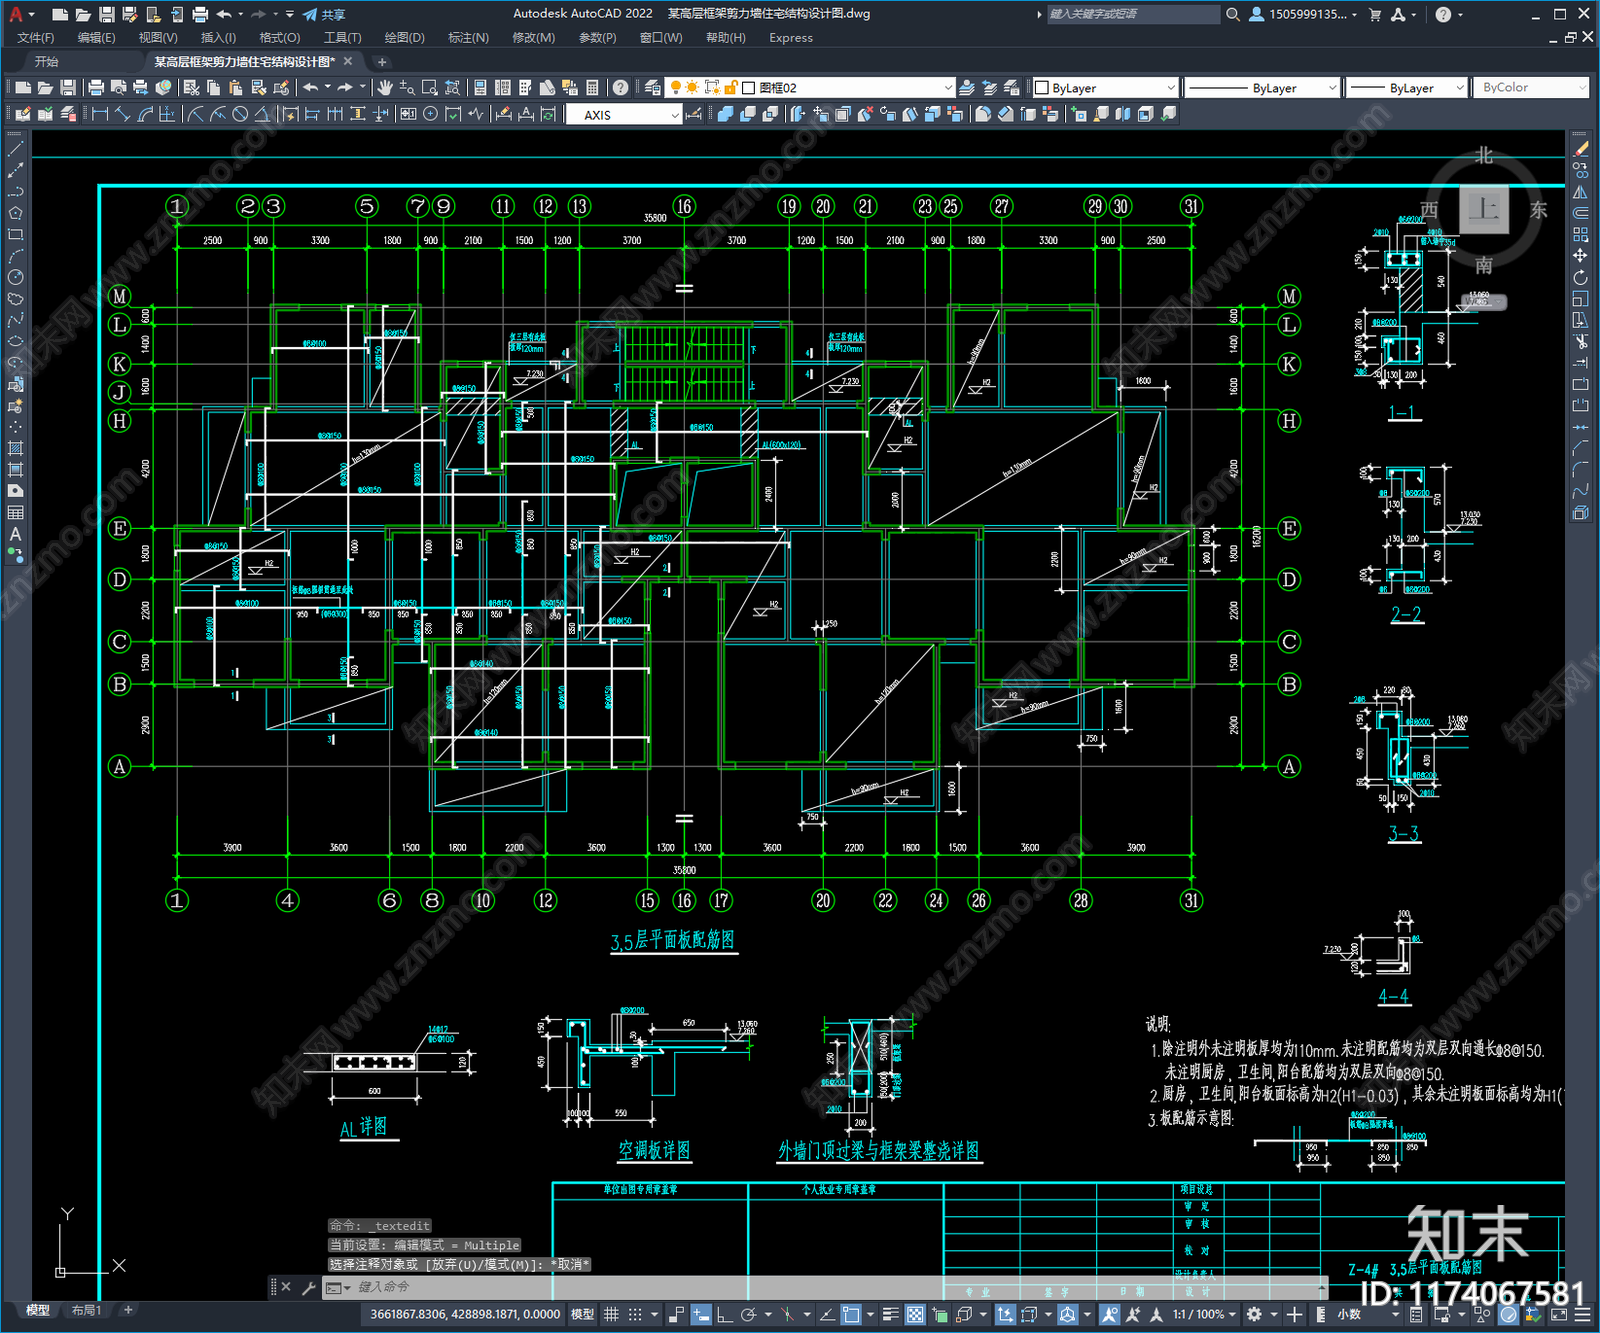This screenshot has width=1600, height=1333.
Task: Click the Pan hand tool in toolbar
Action: pos(385,88)
